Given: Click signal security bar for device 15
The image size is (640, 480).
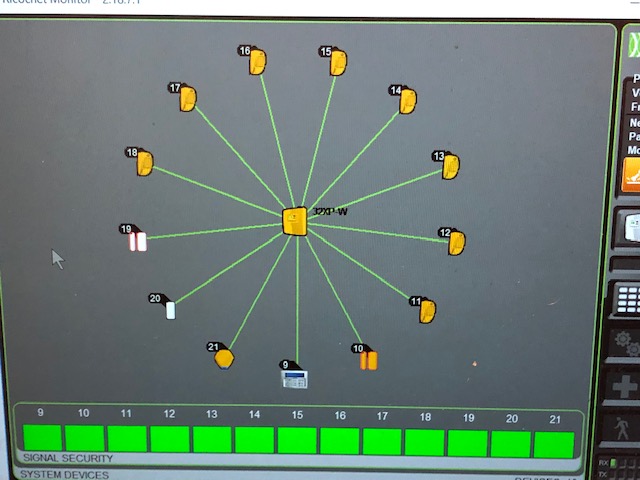Looking at the screenshot, I should tap(297, 440).
